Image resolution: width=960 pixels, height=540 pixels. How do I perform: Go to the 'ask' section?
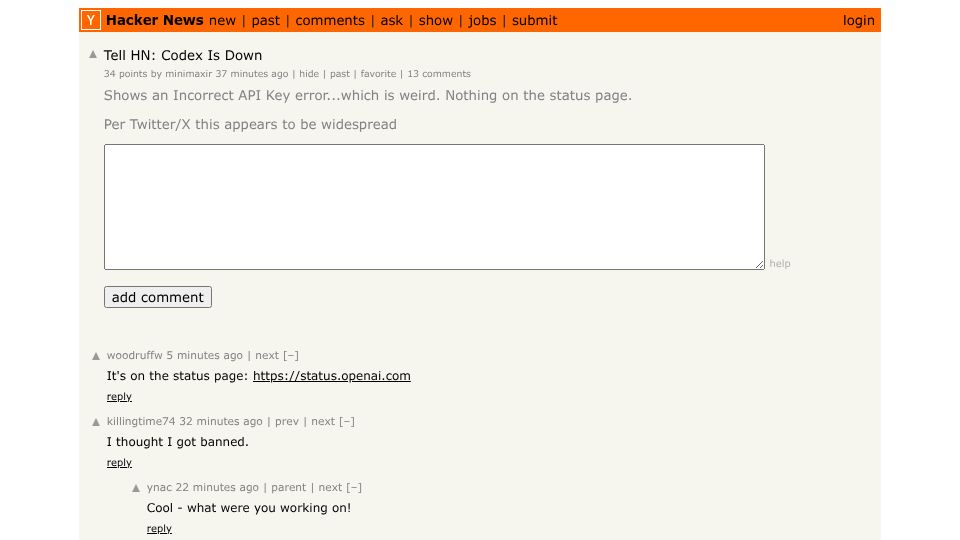[392, 21]
